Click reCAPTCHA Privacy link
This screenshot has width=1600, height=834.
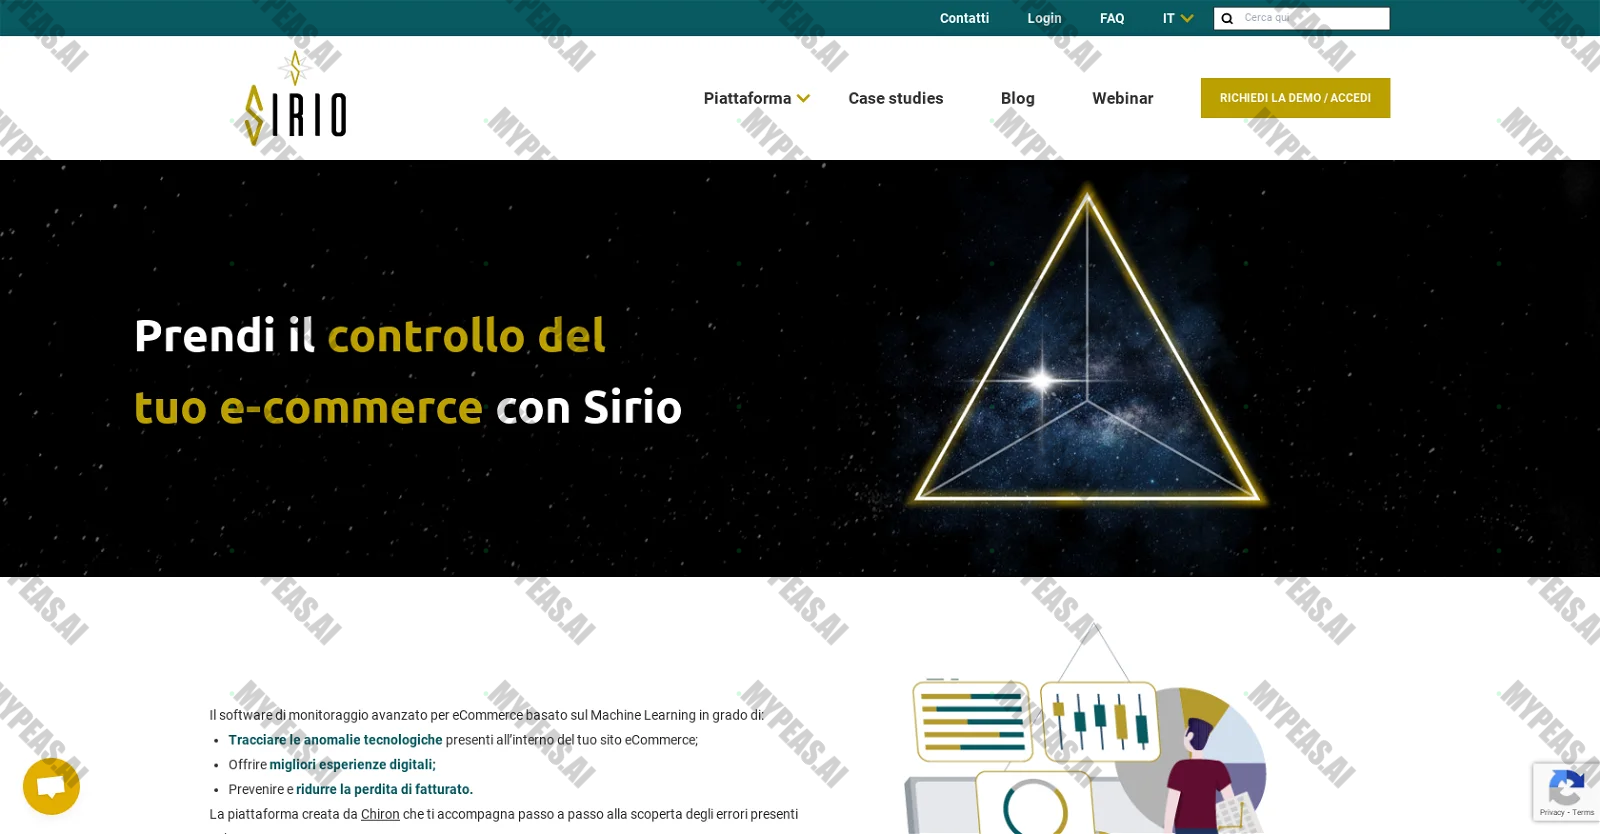pos(1552,813)
